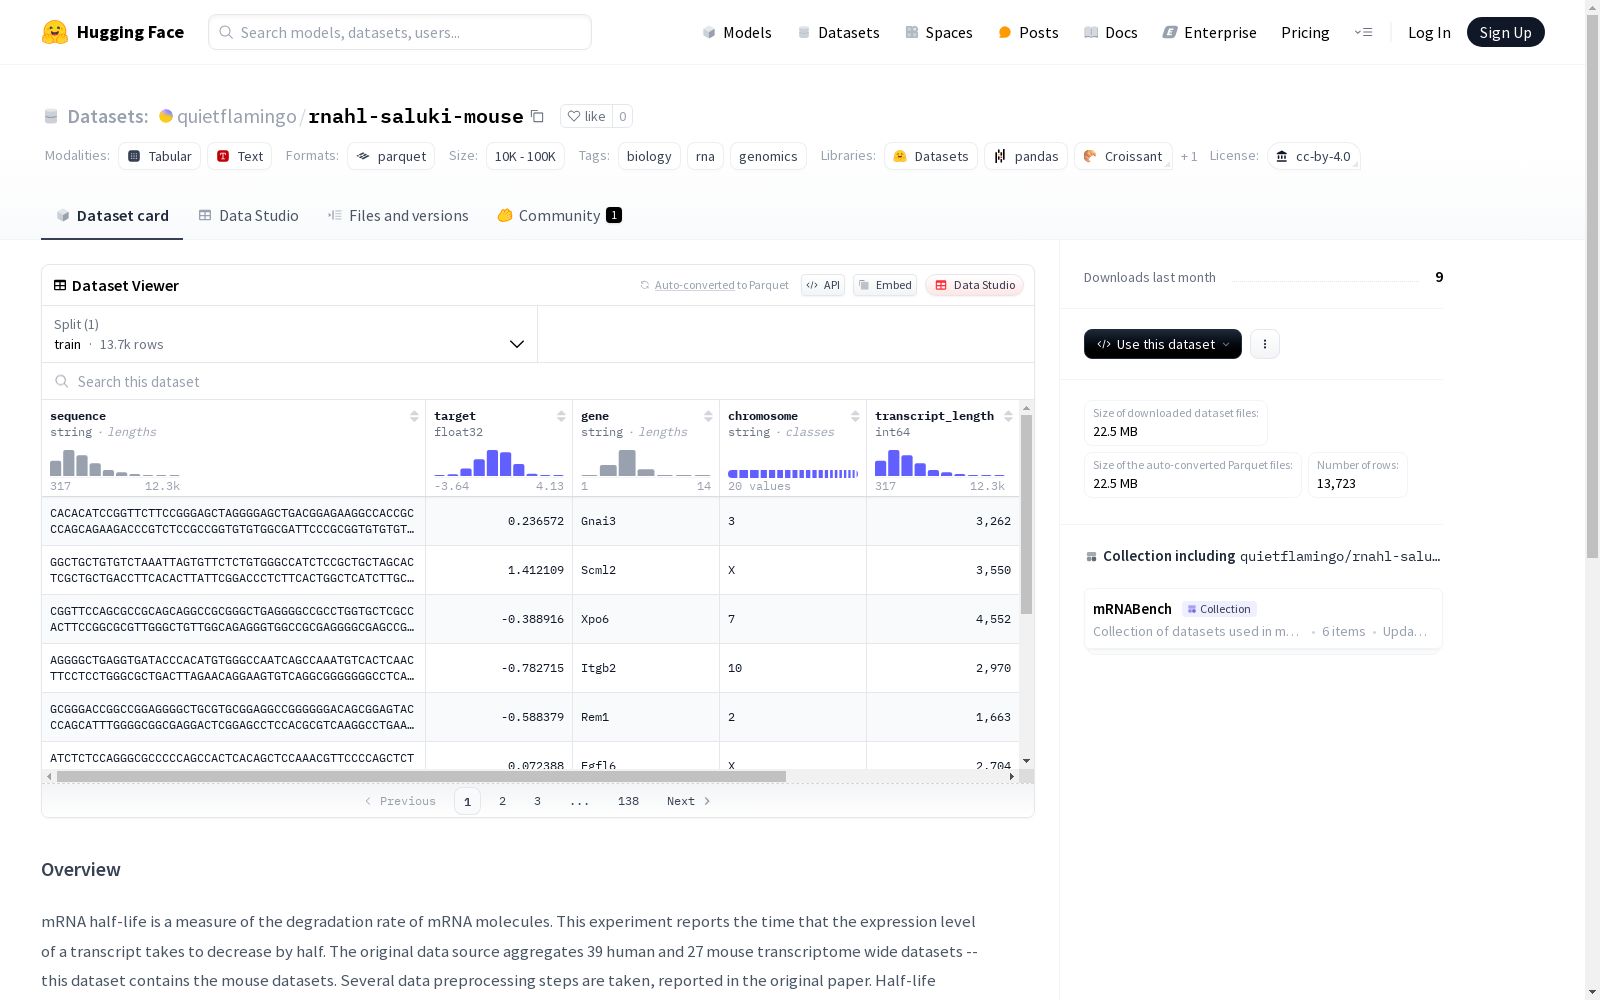Go to page 3 of the table

(x=537, y=801)
